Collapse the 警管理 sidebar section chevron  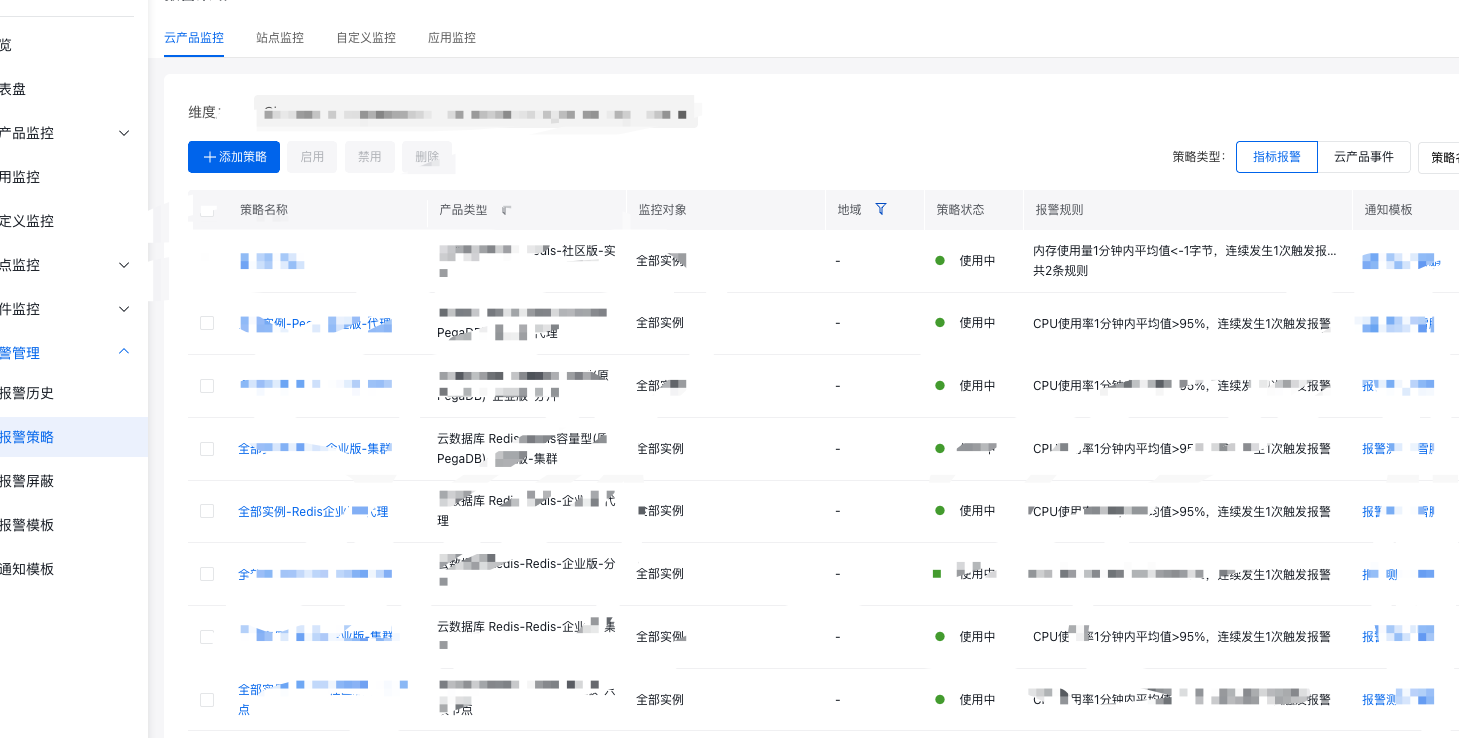[124, 352]
